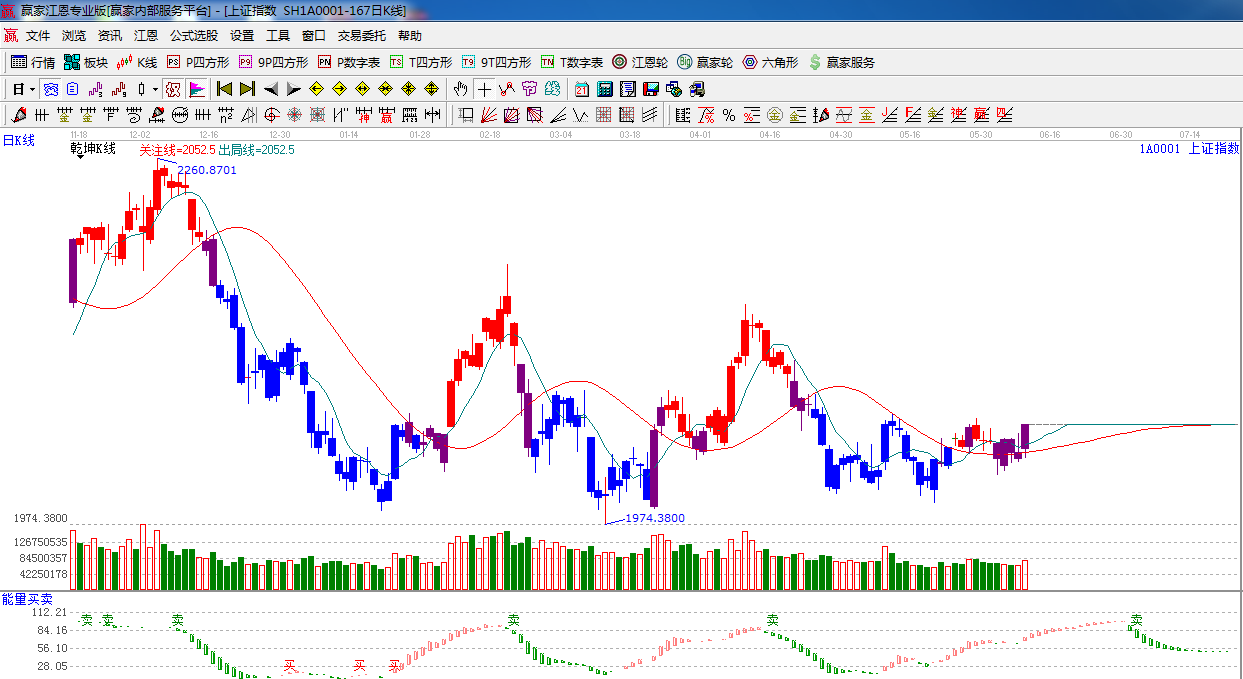Click the calculator icon in toolbar
This screenshot has width=1243, height=679.
[604, 89]
